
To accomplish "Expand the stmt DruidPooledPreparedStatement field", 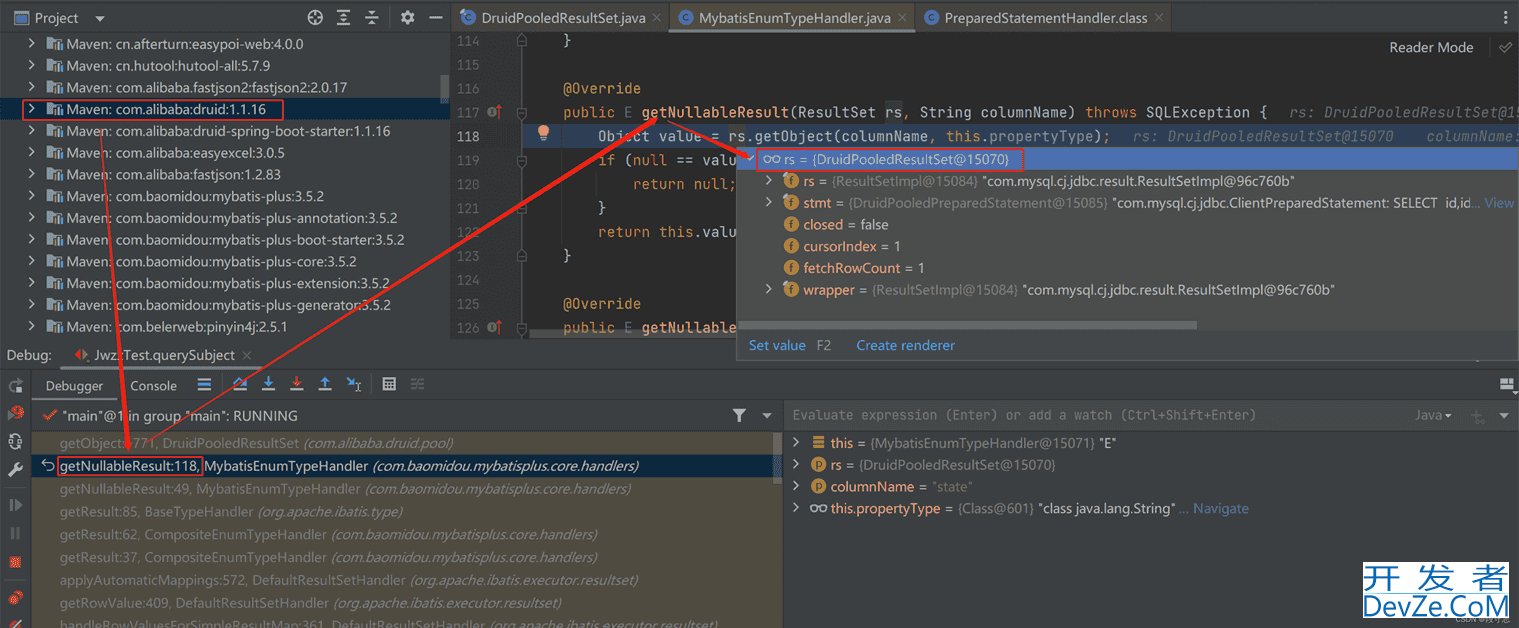I will tap(768, 203).
